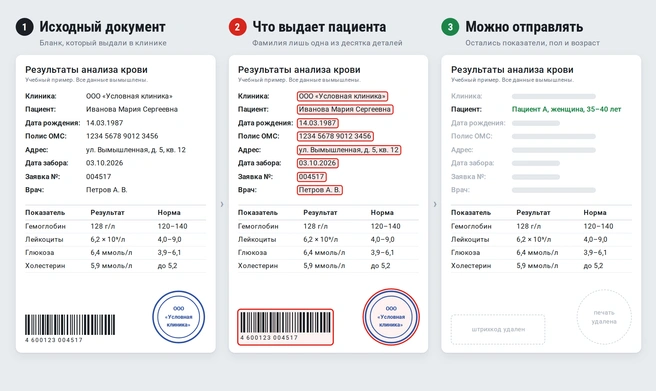This screenshot has height=391, width=656.
Task: Click the greyed 'Полис ОМС:' label in the third card
Action: coord(472,136)
